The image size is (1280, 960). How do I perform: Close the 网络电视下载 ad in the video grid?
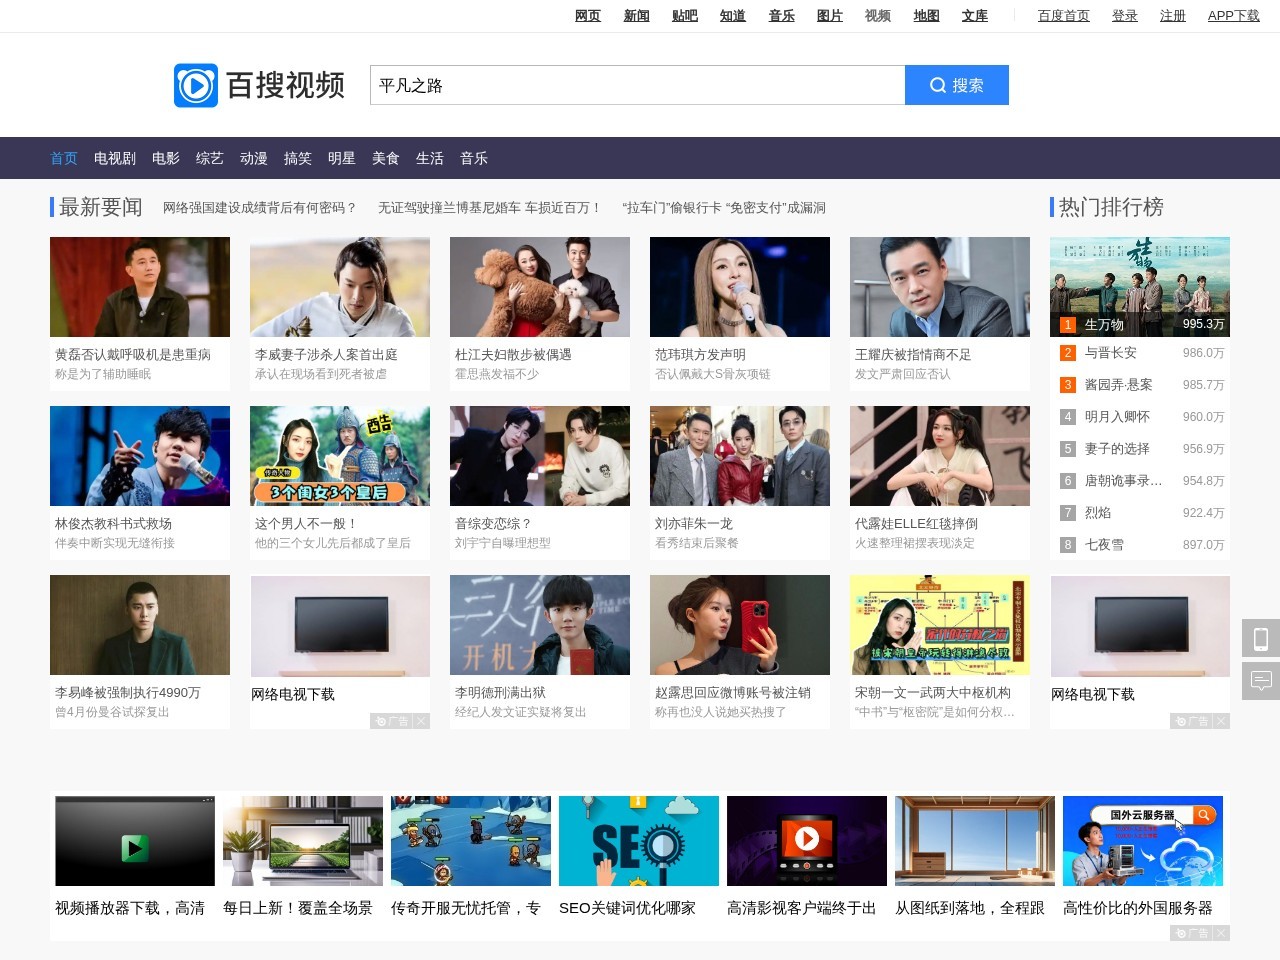coord(422,721)
